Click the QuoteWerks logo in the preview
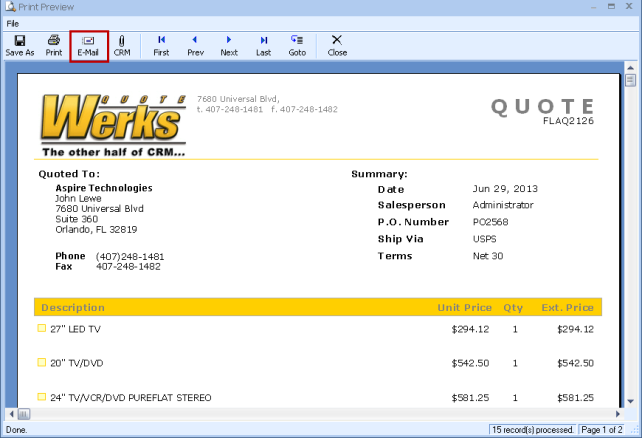This screenshot has height=438, width=642. point(113,123)
